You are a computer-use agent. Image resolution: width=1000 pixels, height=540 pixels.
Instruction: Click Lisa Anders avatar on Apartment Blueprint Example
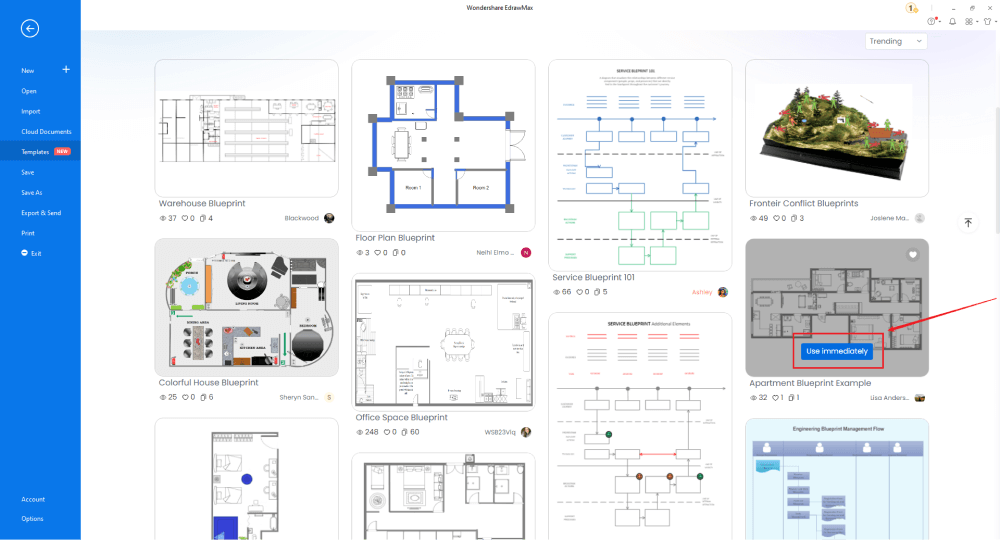(x=920, y=398)
